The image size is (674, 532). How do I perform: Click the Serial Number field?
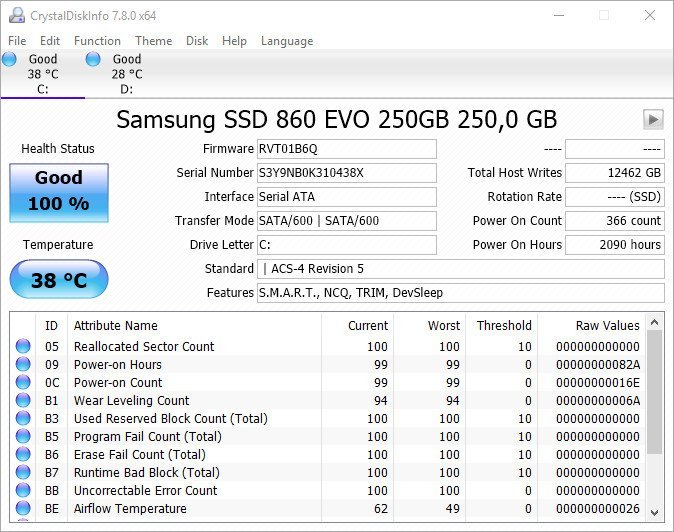[346, 173]
